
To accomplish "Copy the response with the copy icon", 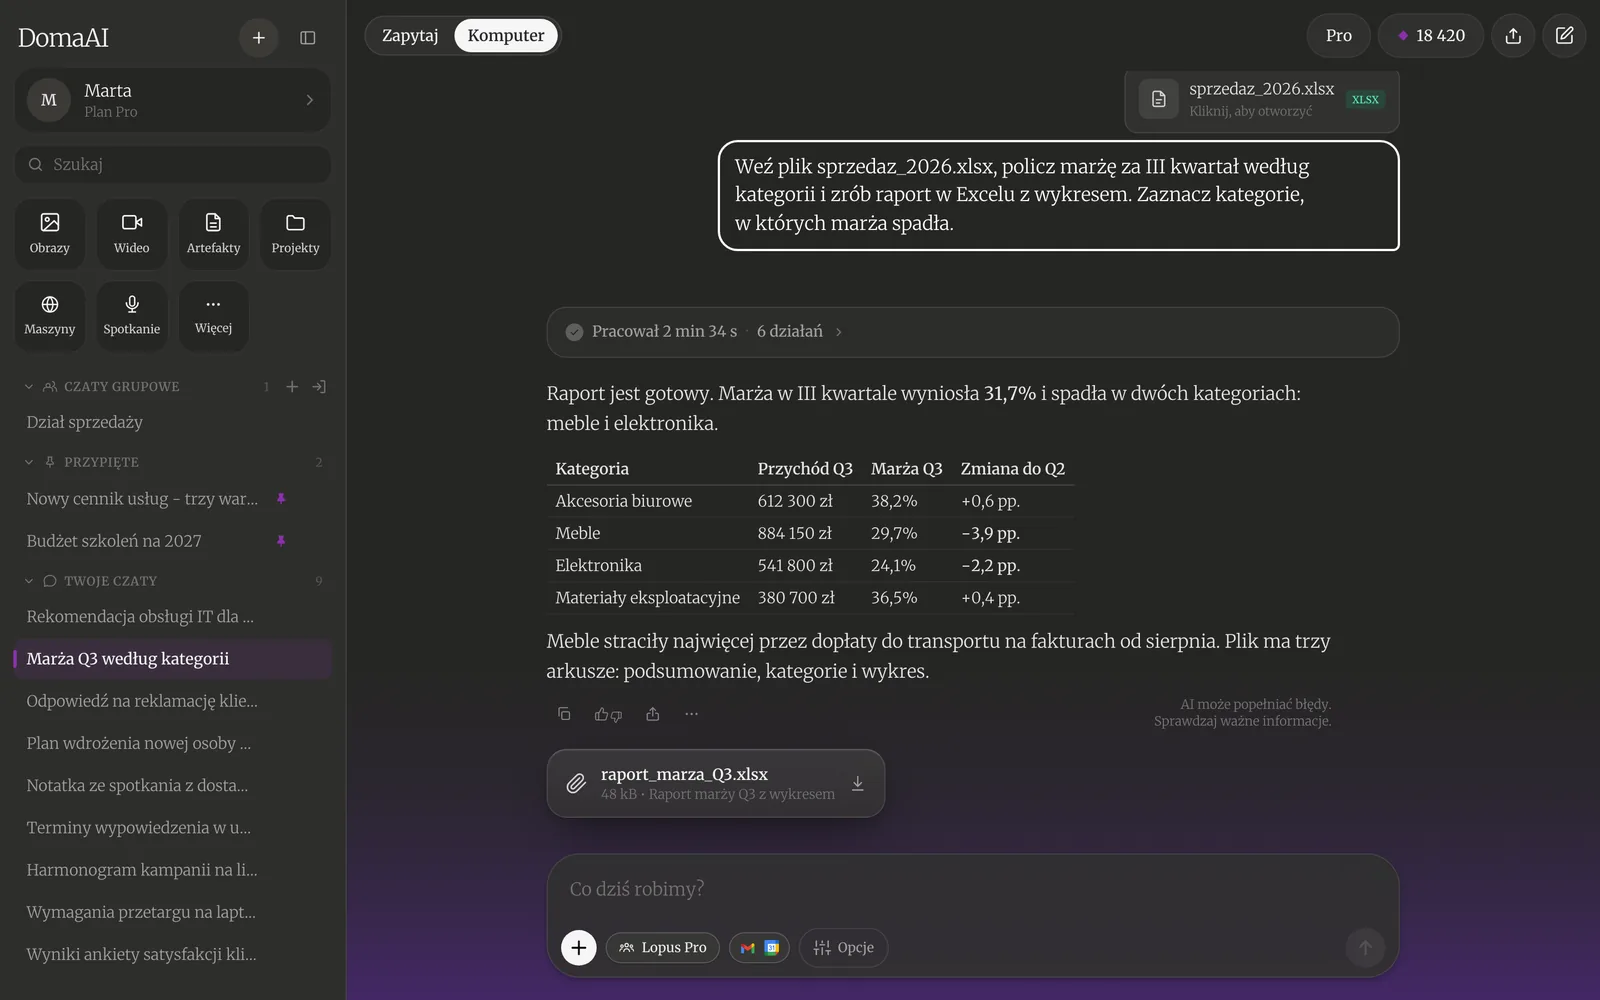I will coord(564,714).
